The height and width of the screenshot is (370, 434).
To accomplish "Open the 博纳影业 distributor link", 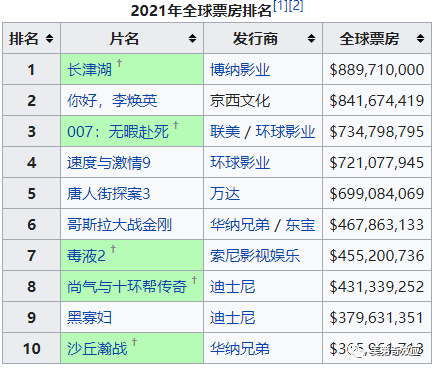I will tap(240, 70).
